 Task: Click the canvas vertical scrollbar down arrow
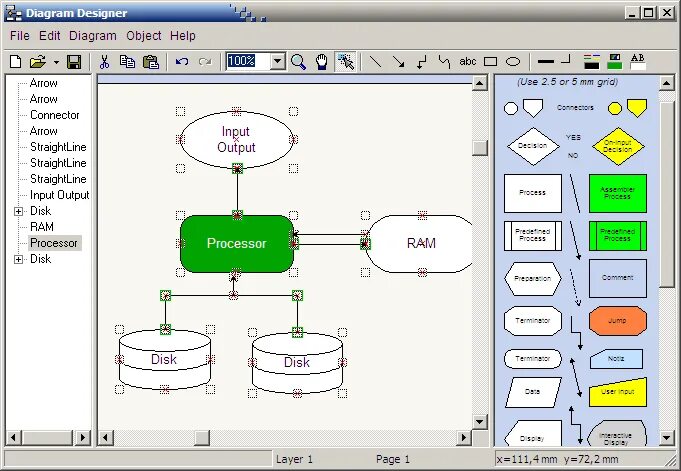tap(479, 421)
